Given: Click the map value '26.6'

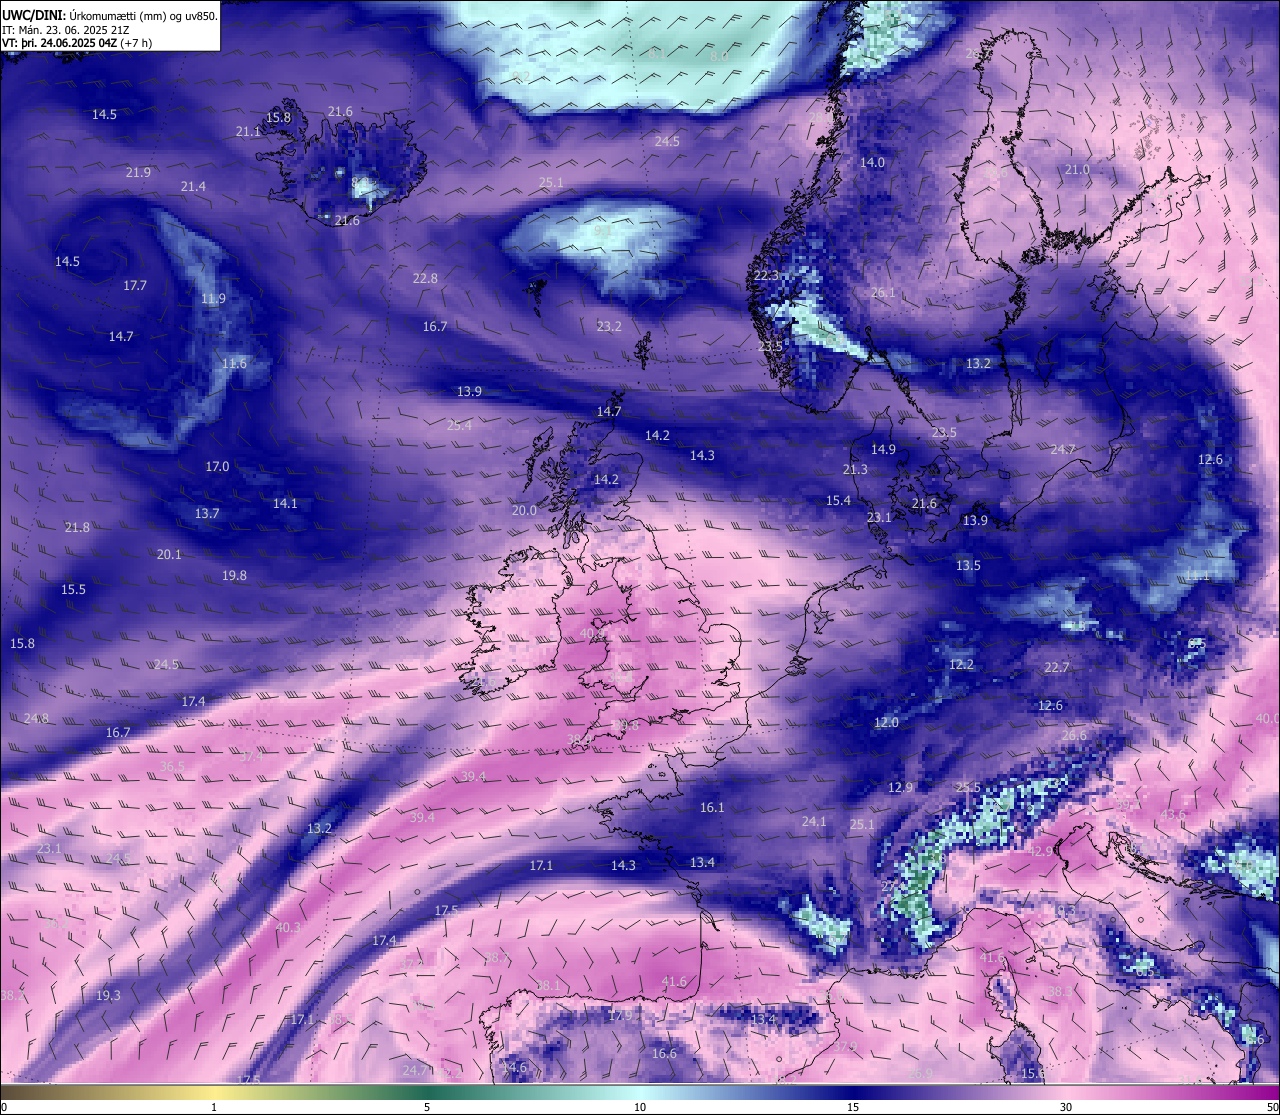Looking at the screenshot, I should tap(1074, 736).
